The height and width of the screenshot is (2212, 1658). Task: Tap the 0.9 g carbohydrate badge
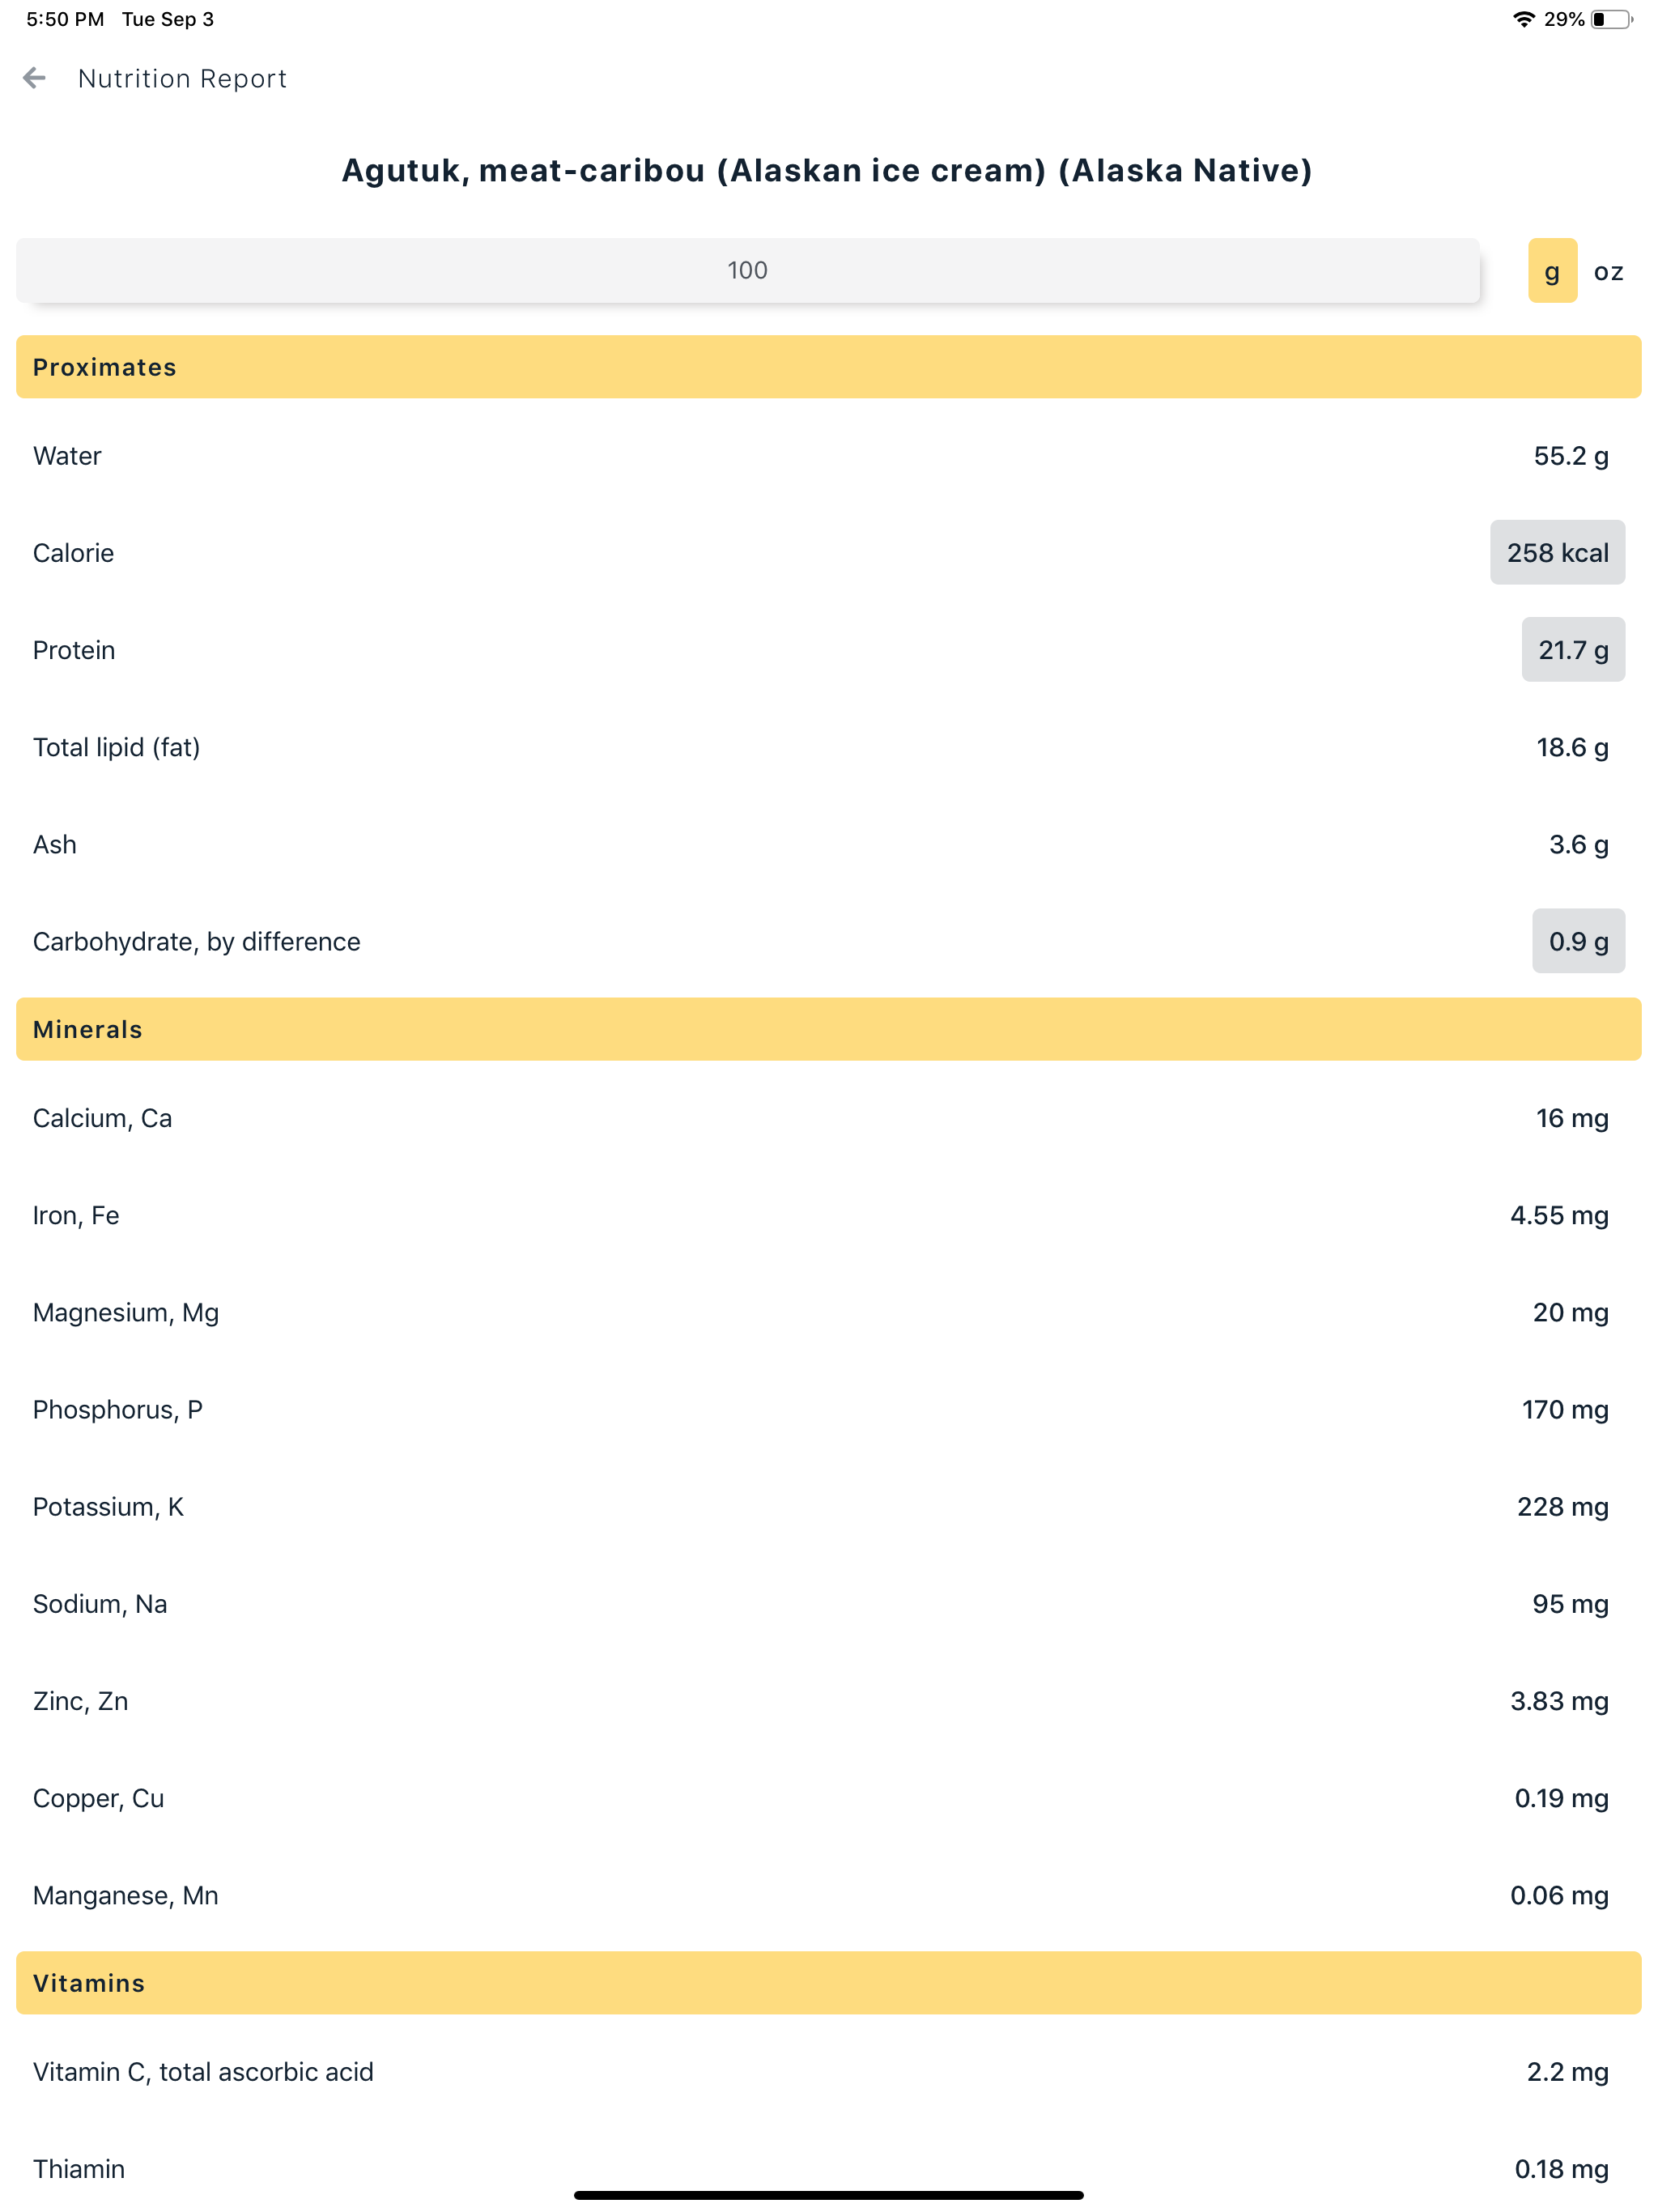tap(1578, 941)
